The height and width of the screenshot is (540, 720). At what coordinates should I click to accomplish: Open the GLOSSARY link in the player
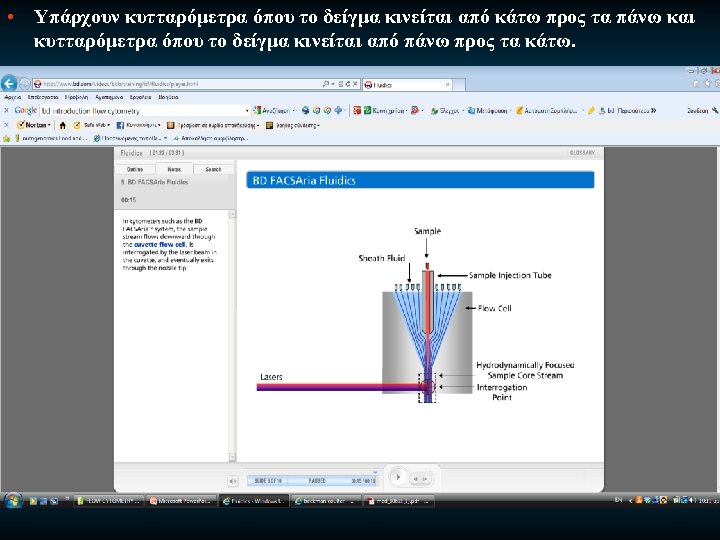[582, 152]
